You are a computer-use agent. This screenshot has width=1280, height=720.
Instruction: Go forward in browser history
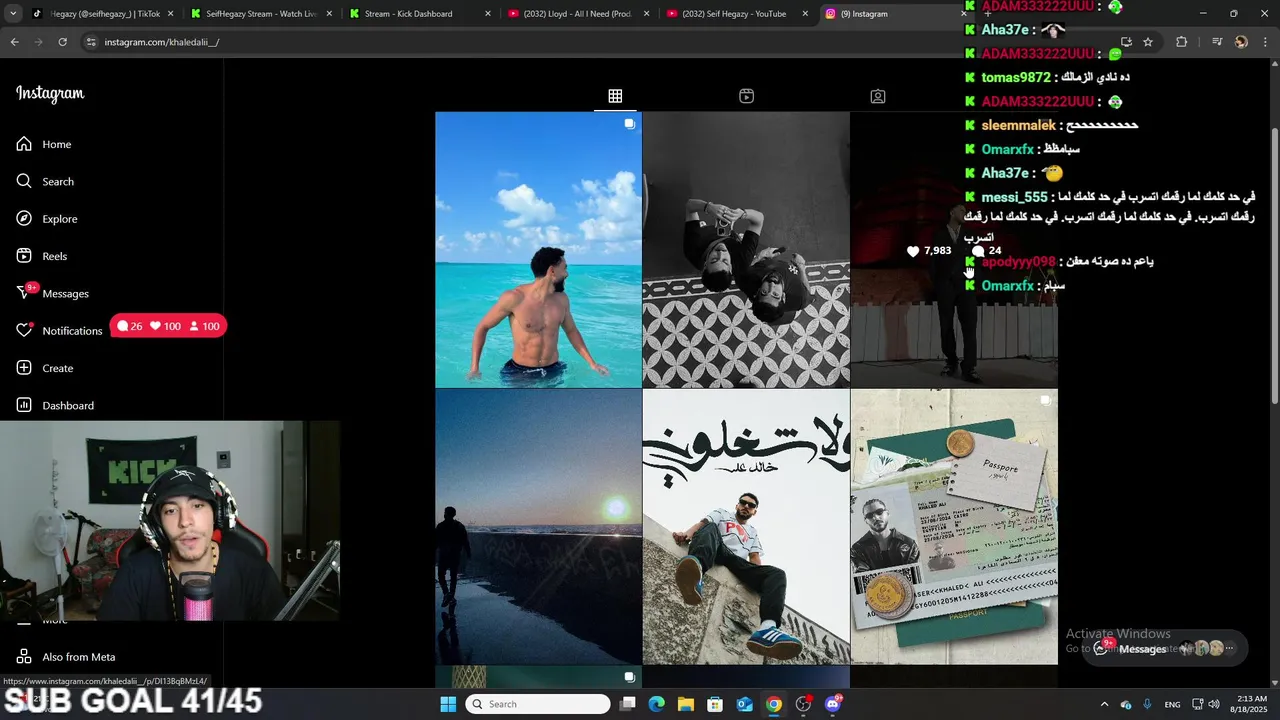38,42
